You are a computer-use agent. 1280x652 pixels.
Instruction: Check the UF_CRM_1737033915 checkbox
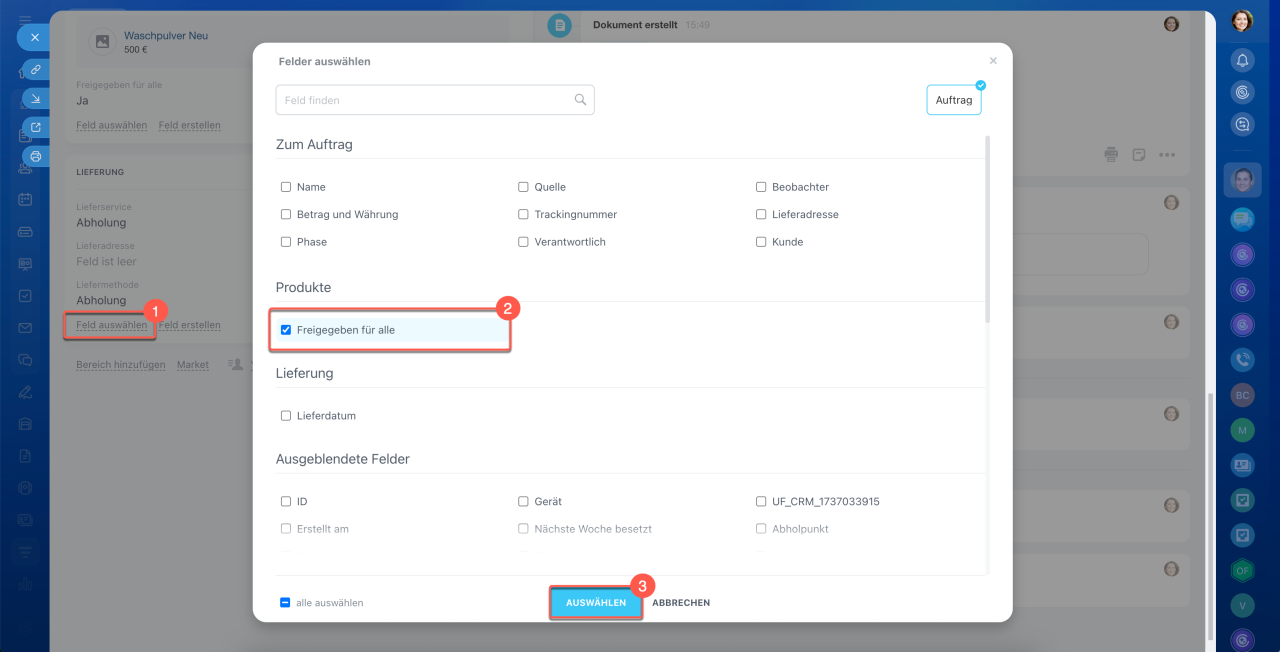(x=761, y=501)
